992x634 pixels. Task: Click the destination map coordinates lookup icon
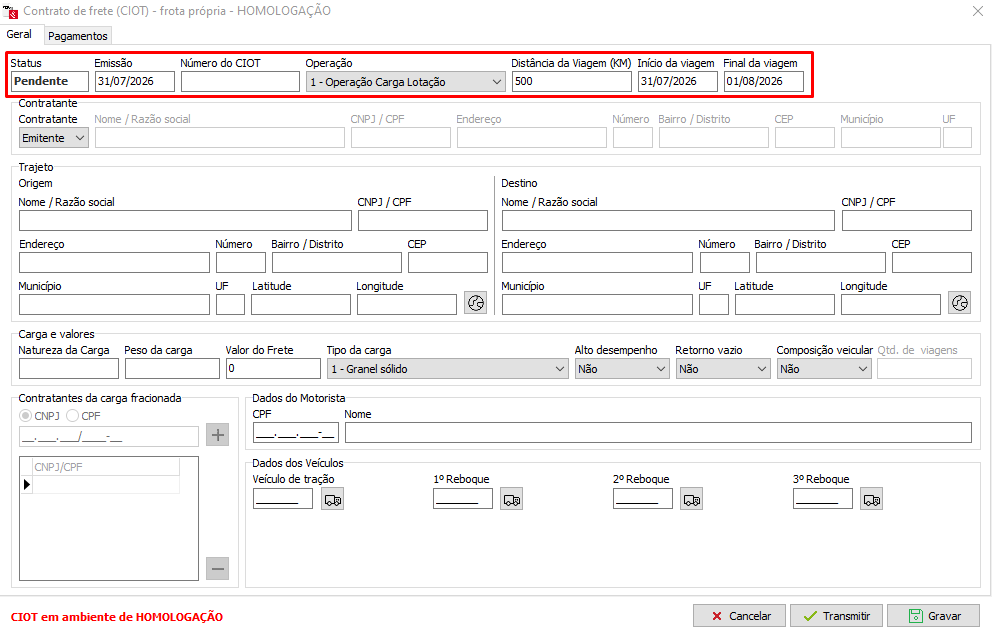[960, 303]
